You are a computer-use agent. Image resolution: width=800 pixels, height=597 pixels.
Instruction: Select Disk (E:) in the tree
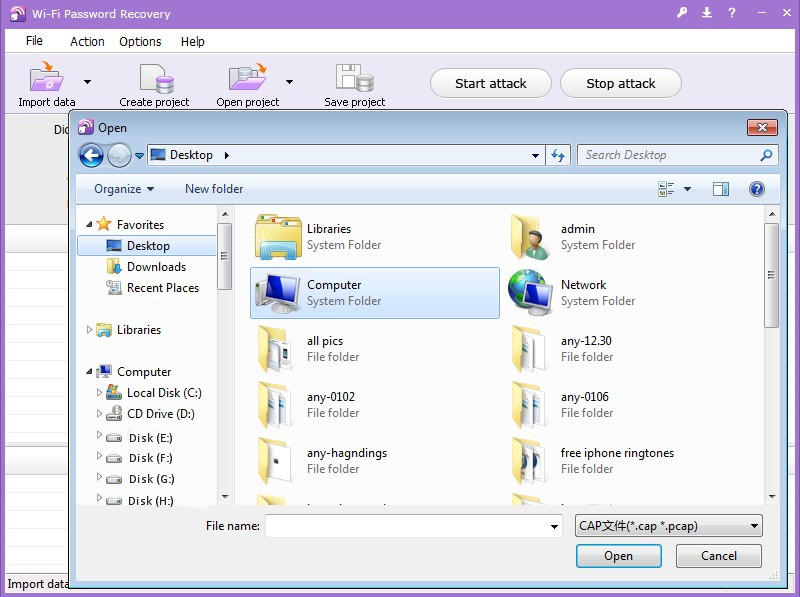pyautogui.click(x=139, y=438)
